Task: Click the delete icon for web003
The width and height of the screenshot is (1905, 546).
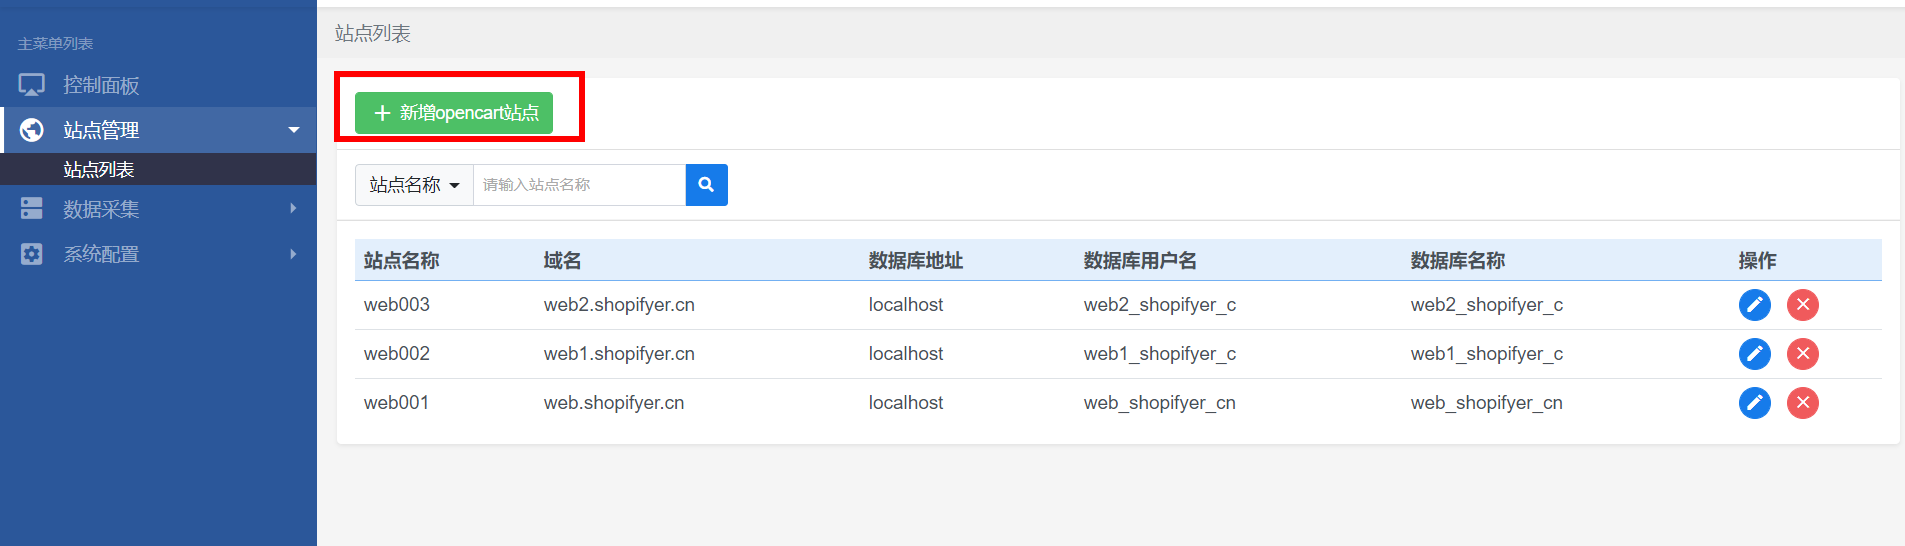Action: [x=1802, y=305]
